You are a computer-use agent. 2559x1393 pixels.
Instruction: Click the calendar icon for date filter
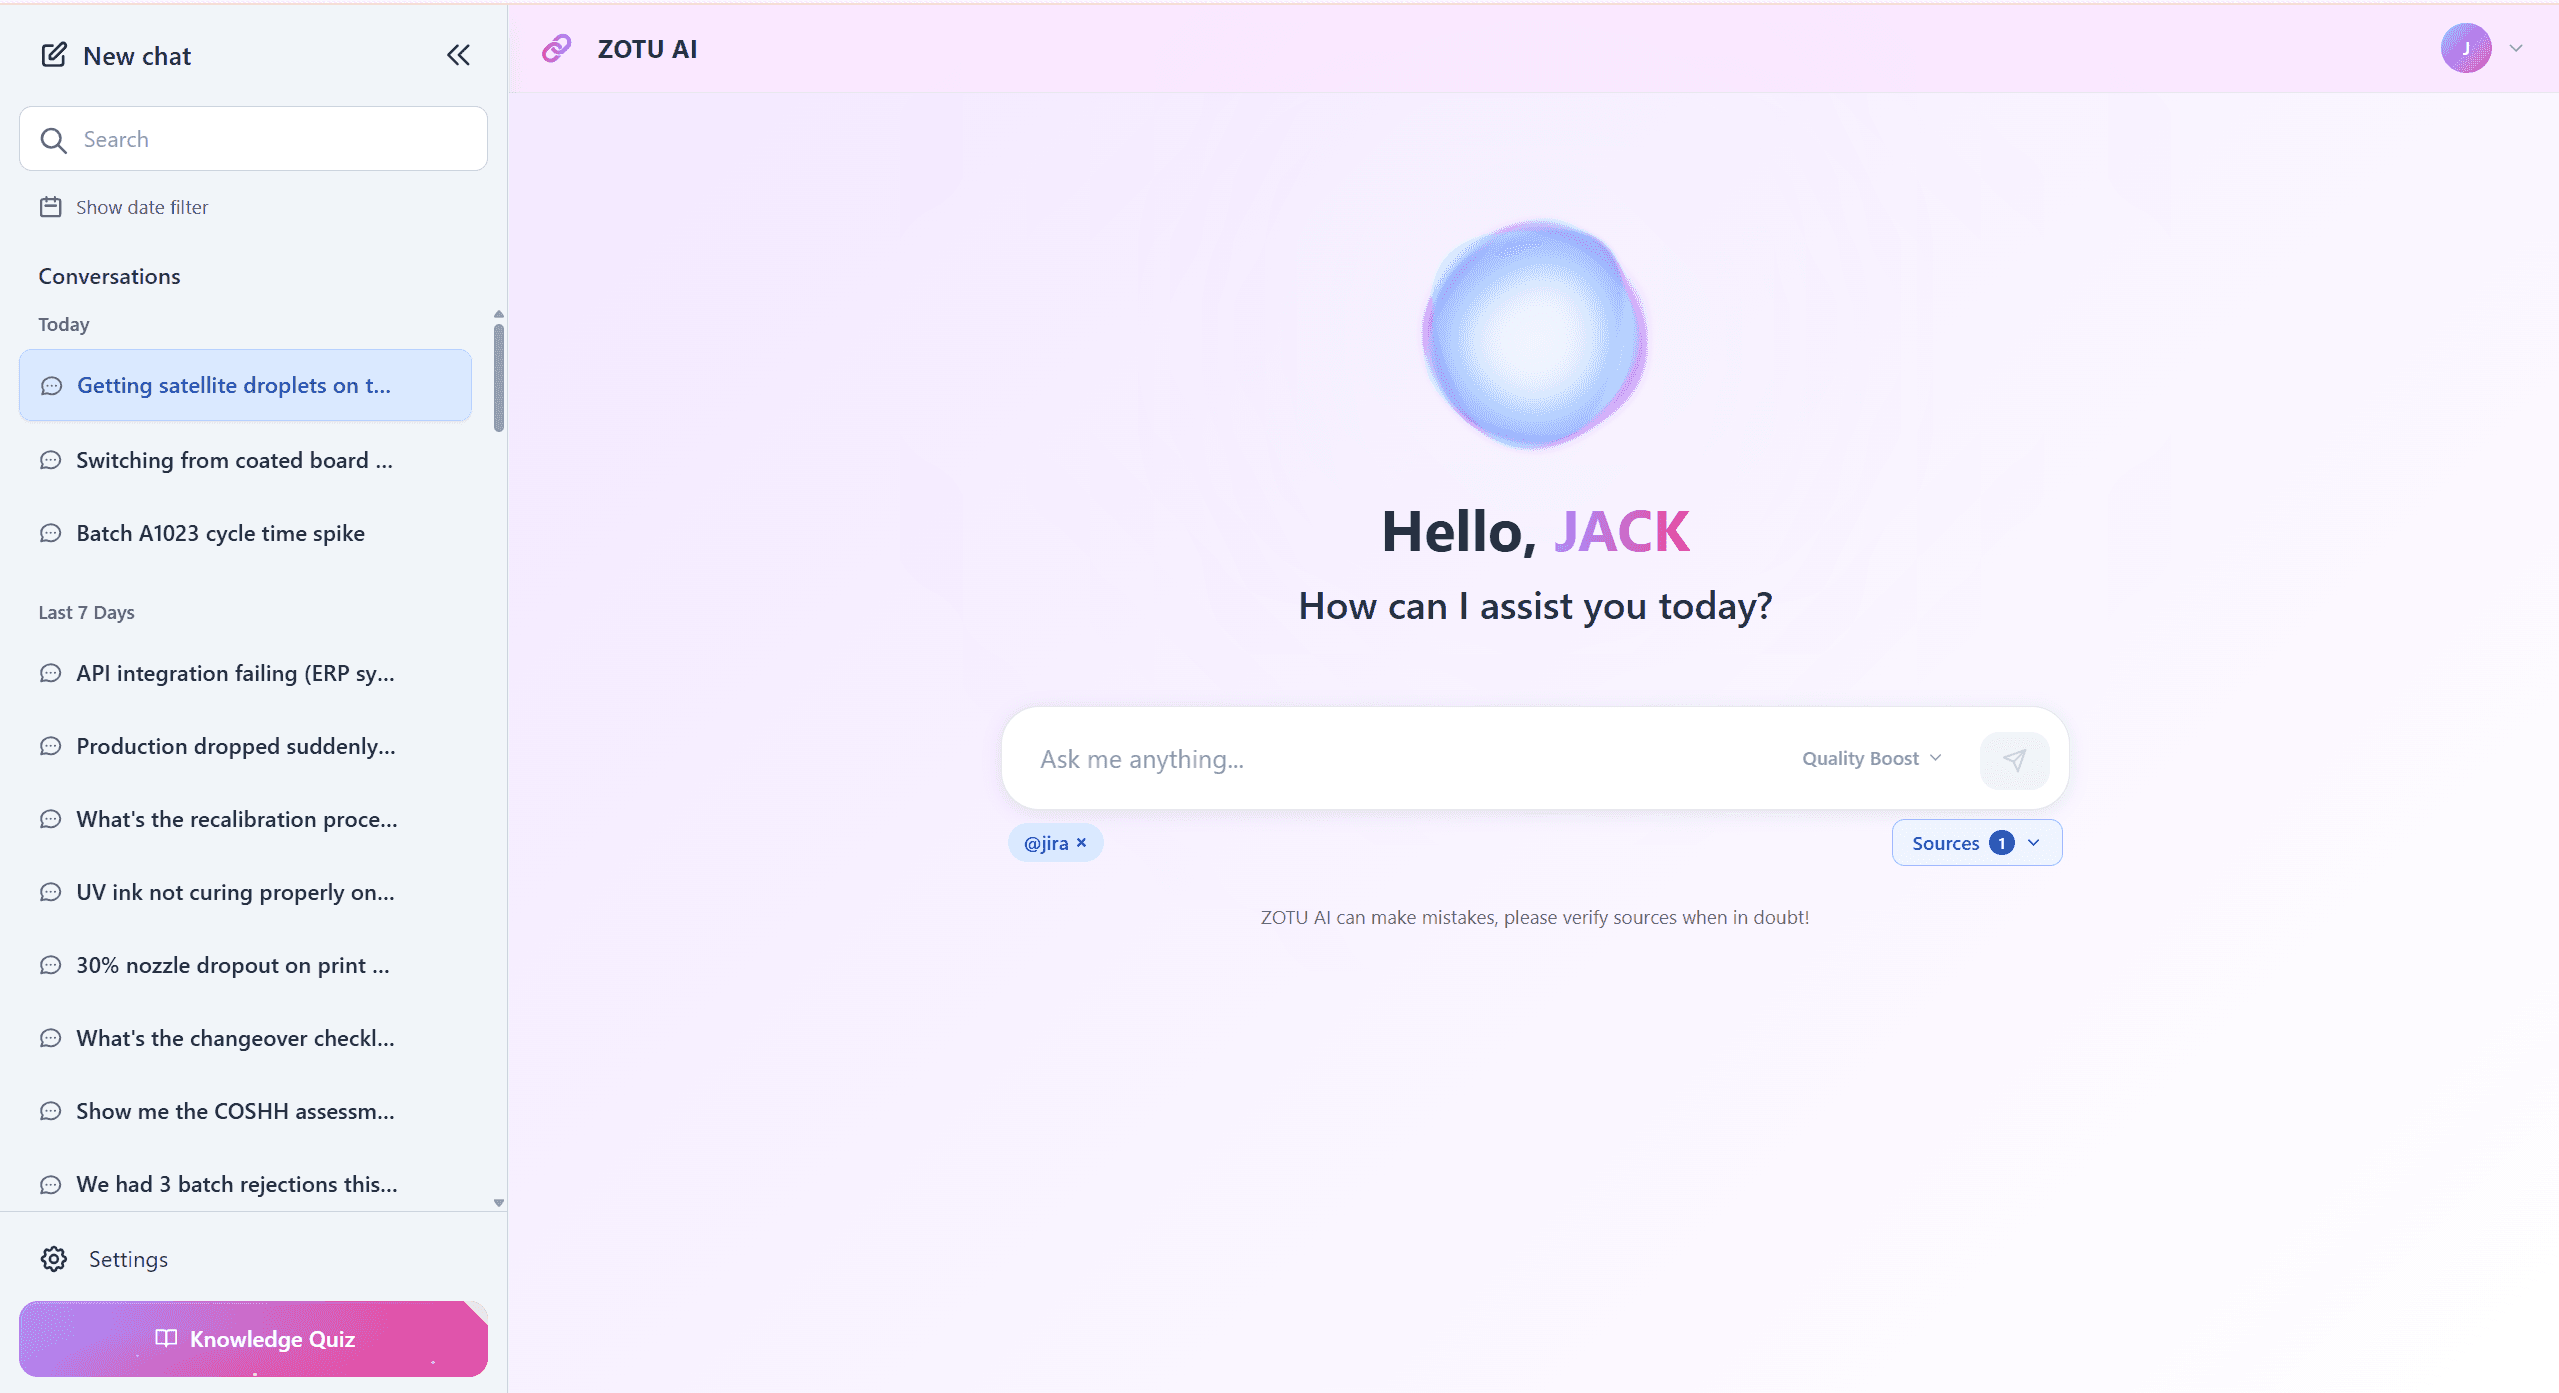(50, 207)
